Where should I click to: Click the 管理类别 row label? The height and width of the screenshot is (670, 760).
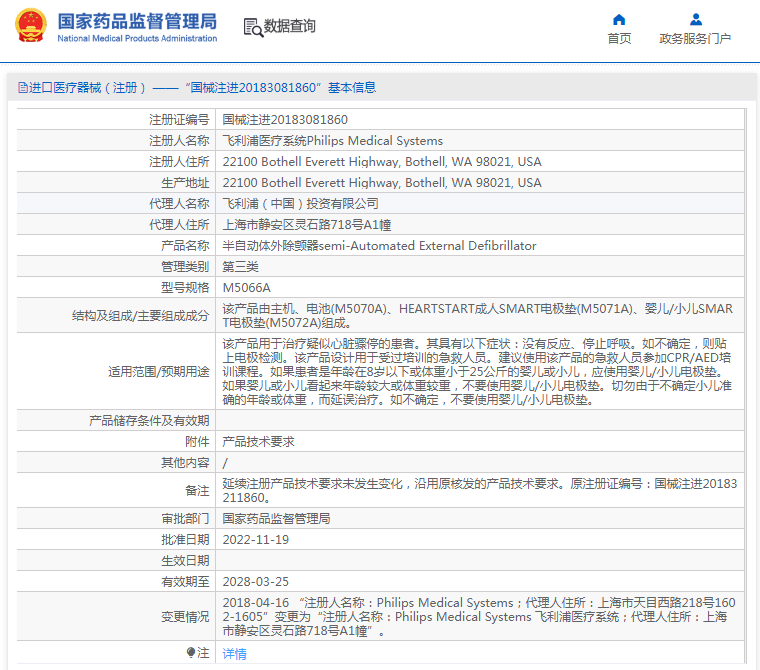pyautogui.click(x=185, y=267)
